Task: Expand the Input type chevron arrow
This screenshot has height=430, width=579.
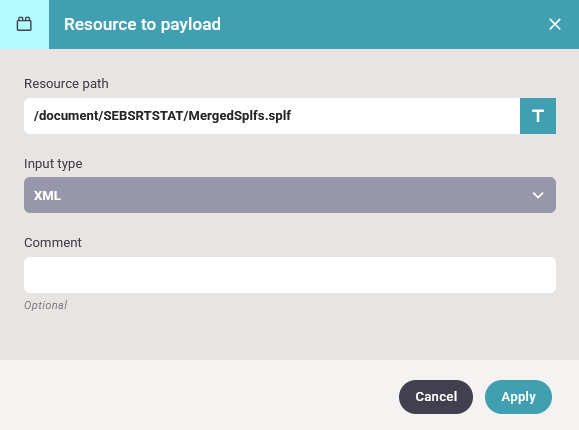Action: click(538, 195)
